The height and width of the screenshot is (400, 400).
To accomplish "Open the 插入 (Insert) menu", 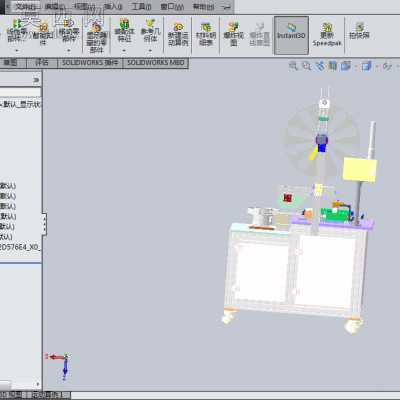I will (x=113, y=6).
